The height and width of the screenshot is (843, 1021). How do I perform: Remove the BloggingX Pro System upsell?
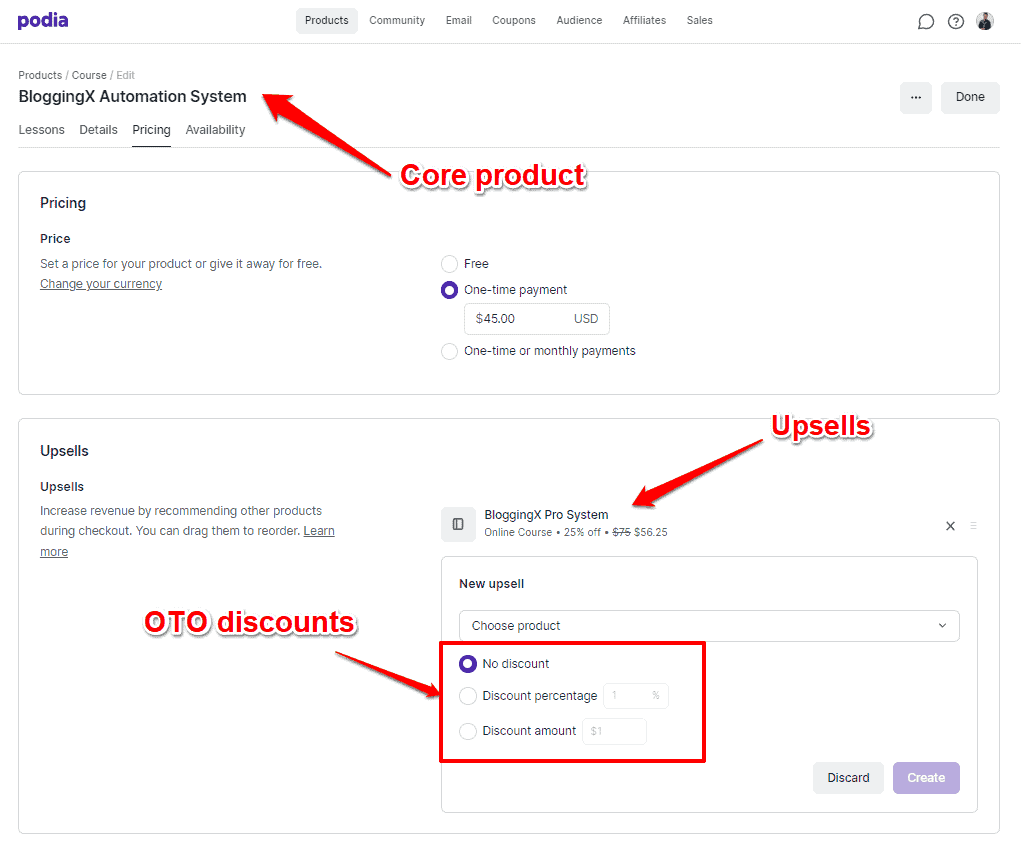tap(950, 526)
